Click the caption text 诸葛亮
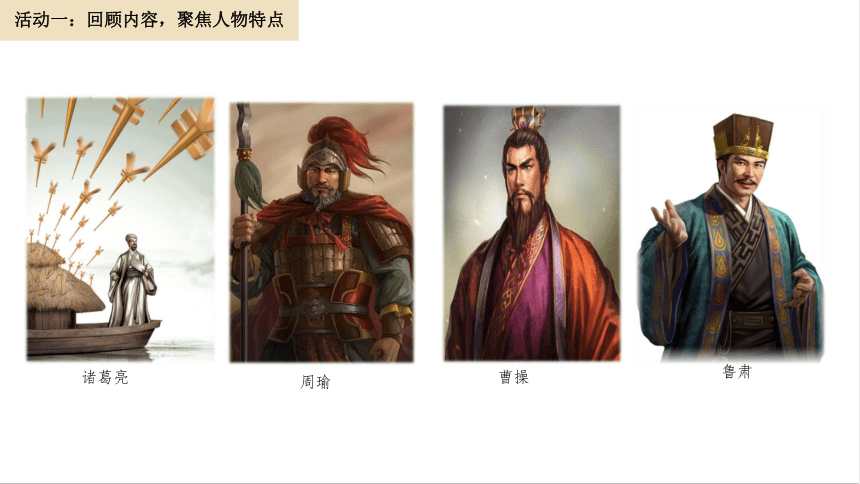The image size is (860, 484). pyautogui.click(x=105, y=377)
